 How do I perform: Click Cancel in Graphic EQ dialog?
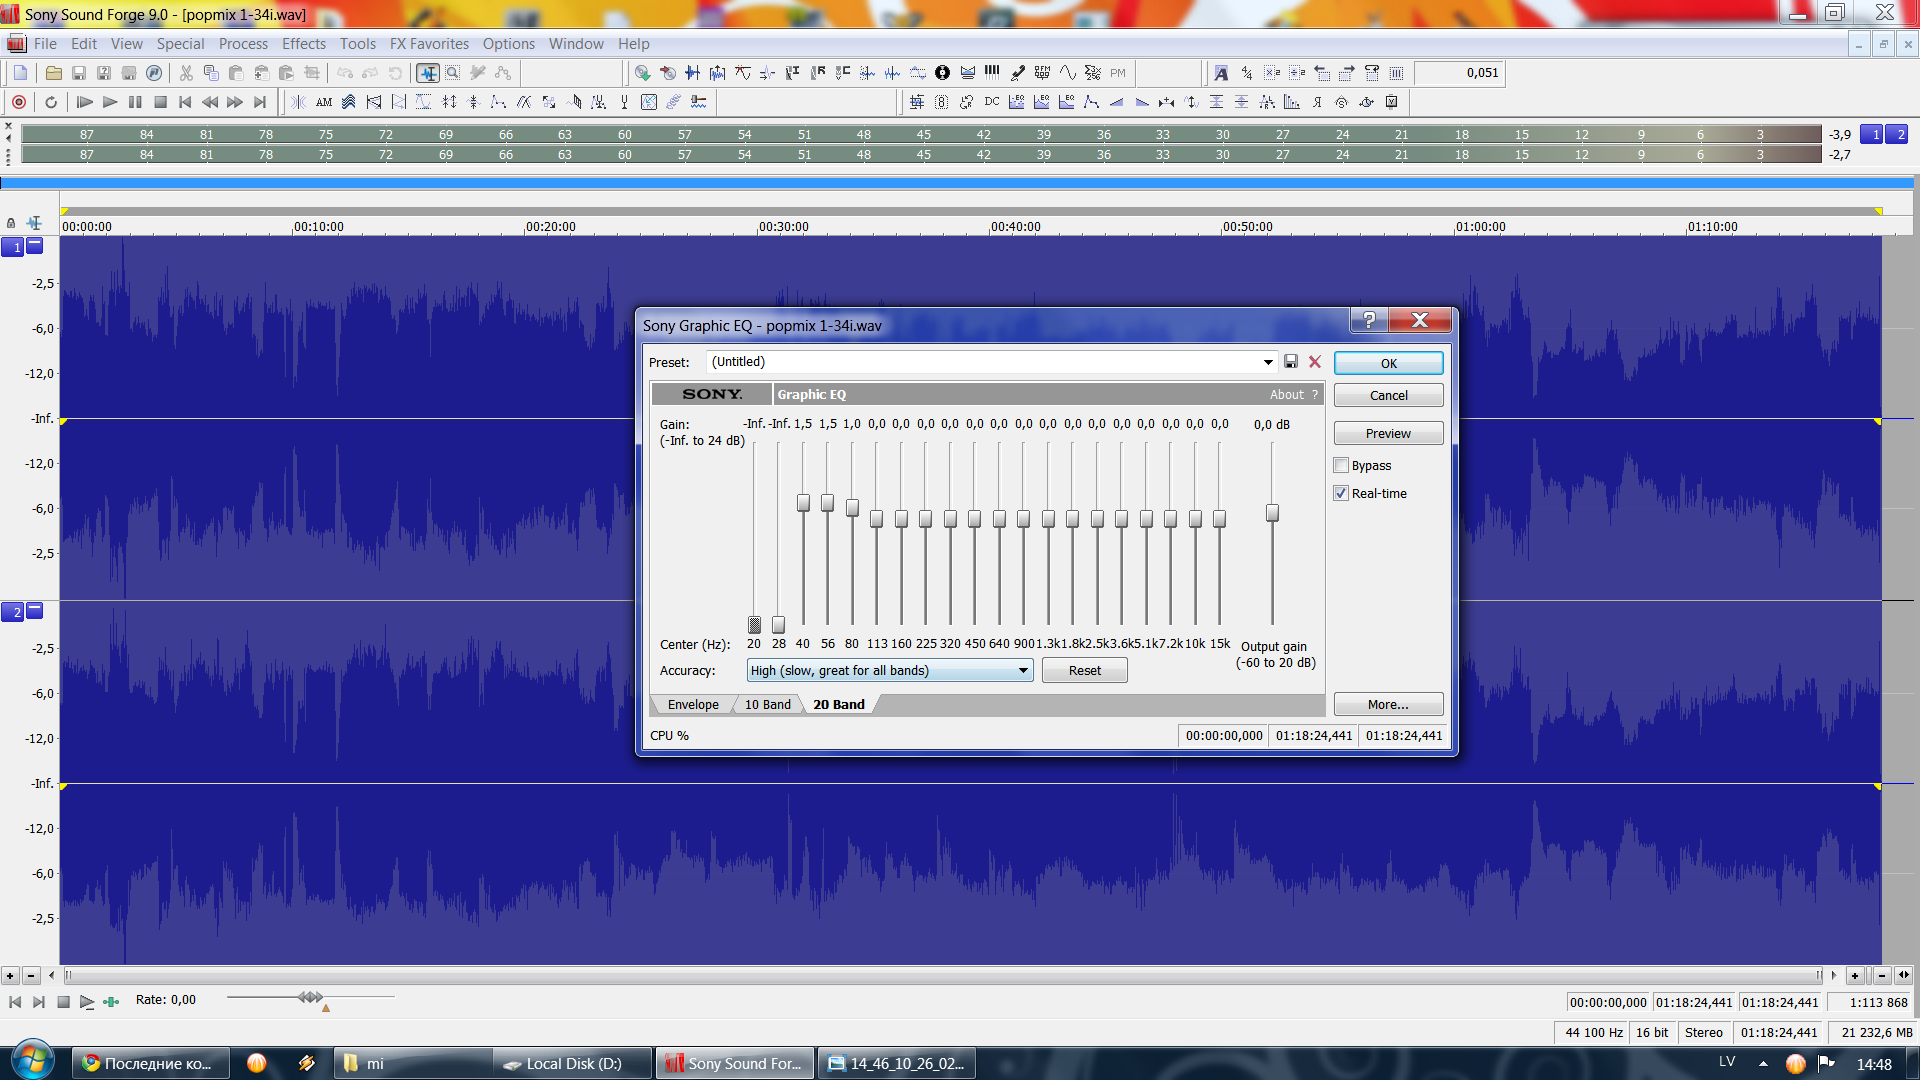(x=1388, y=395)
